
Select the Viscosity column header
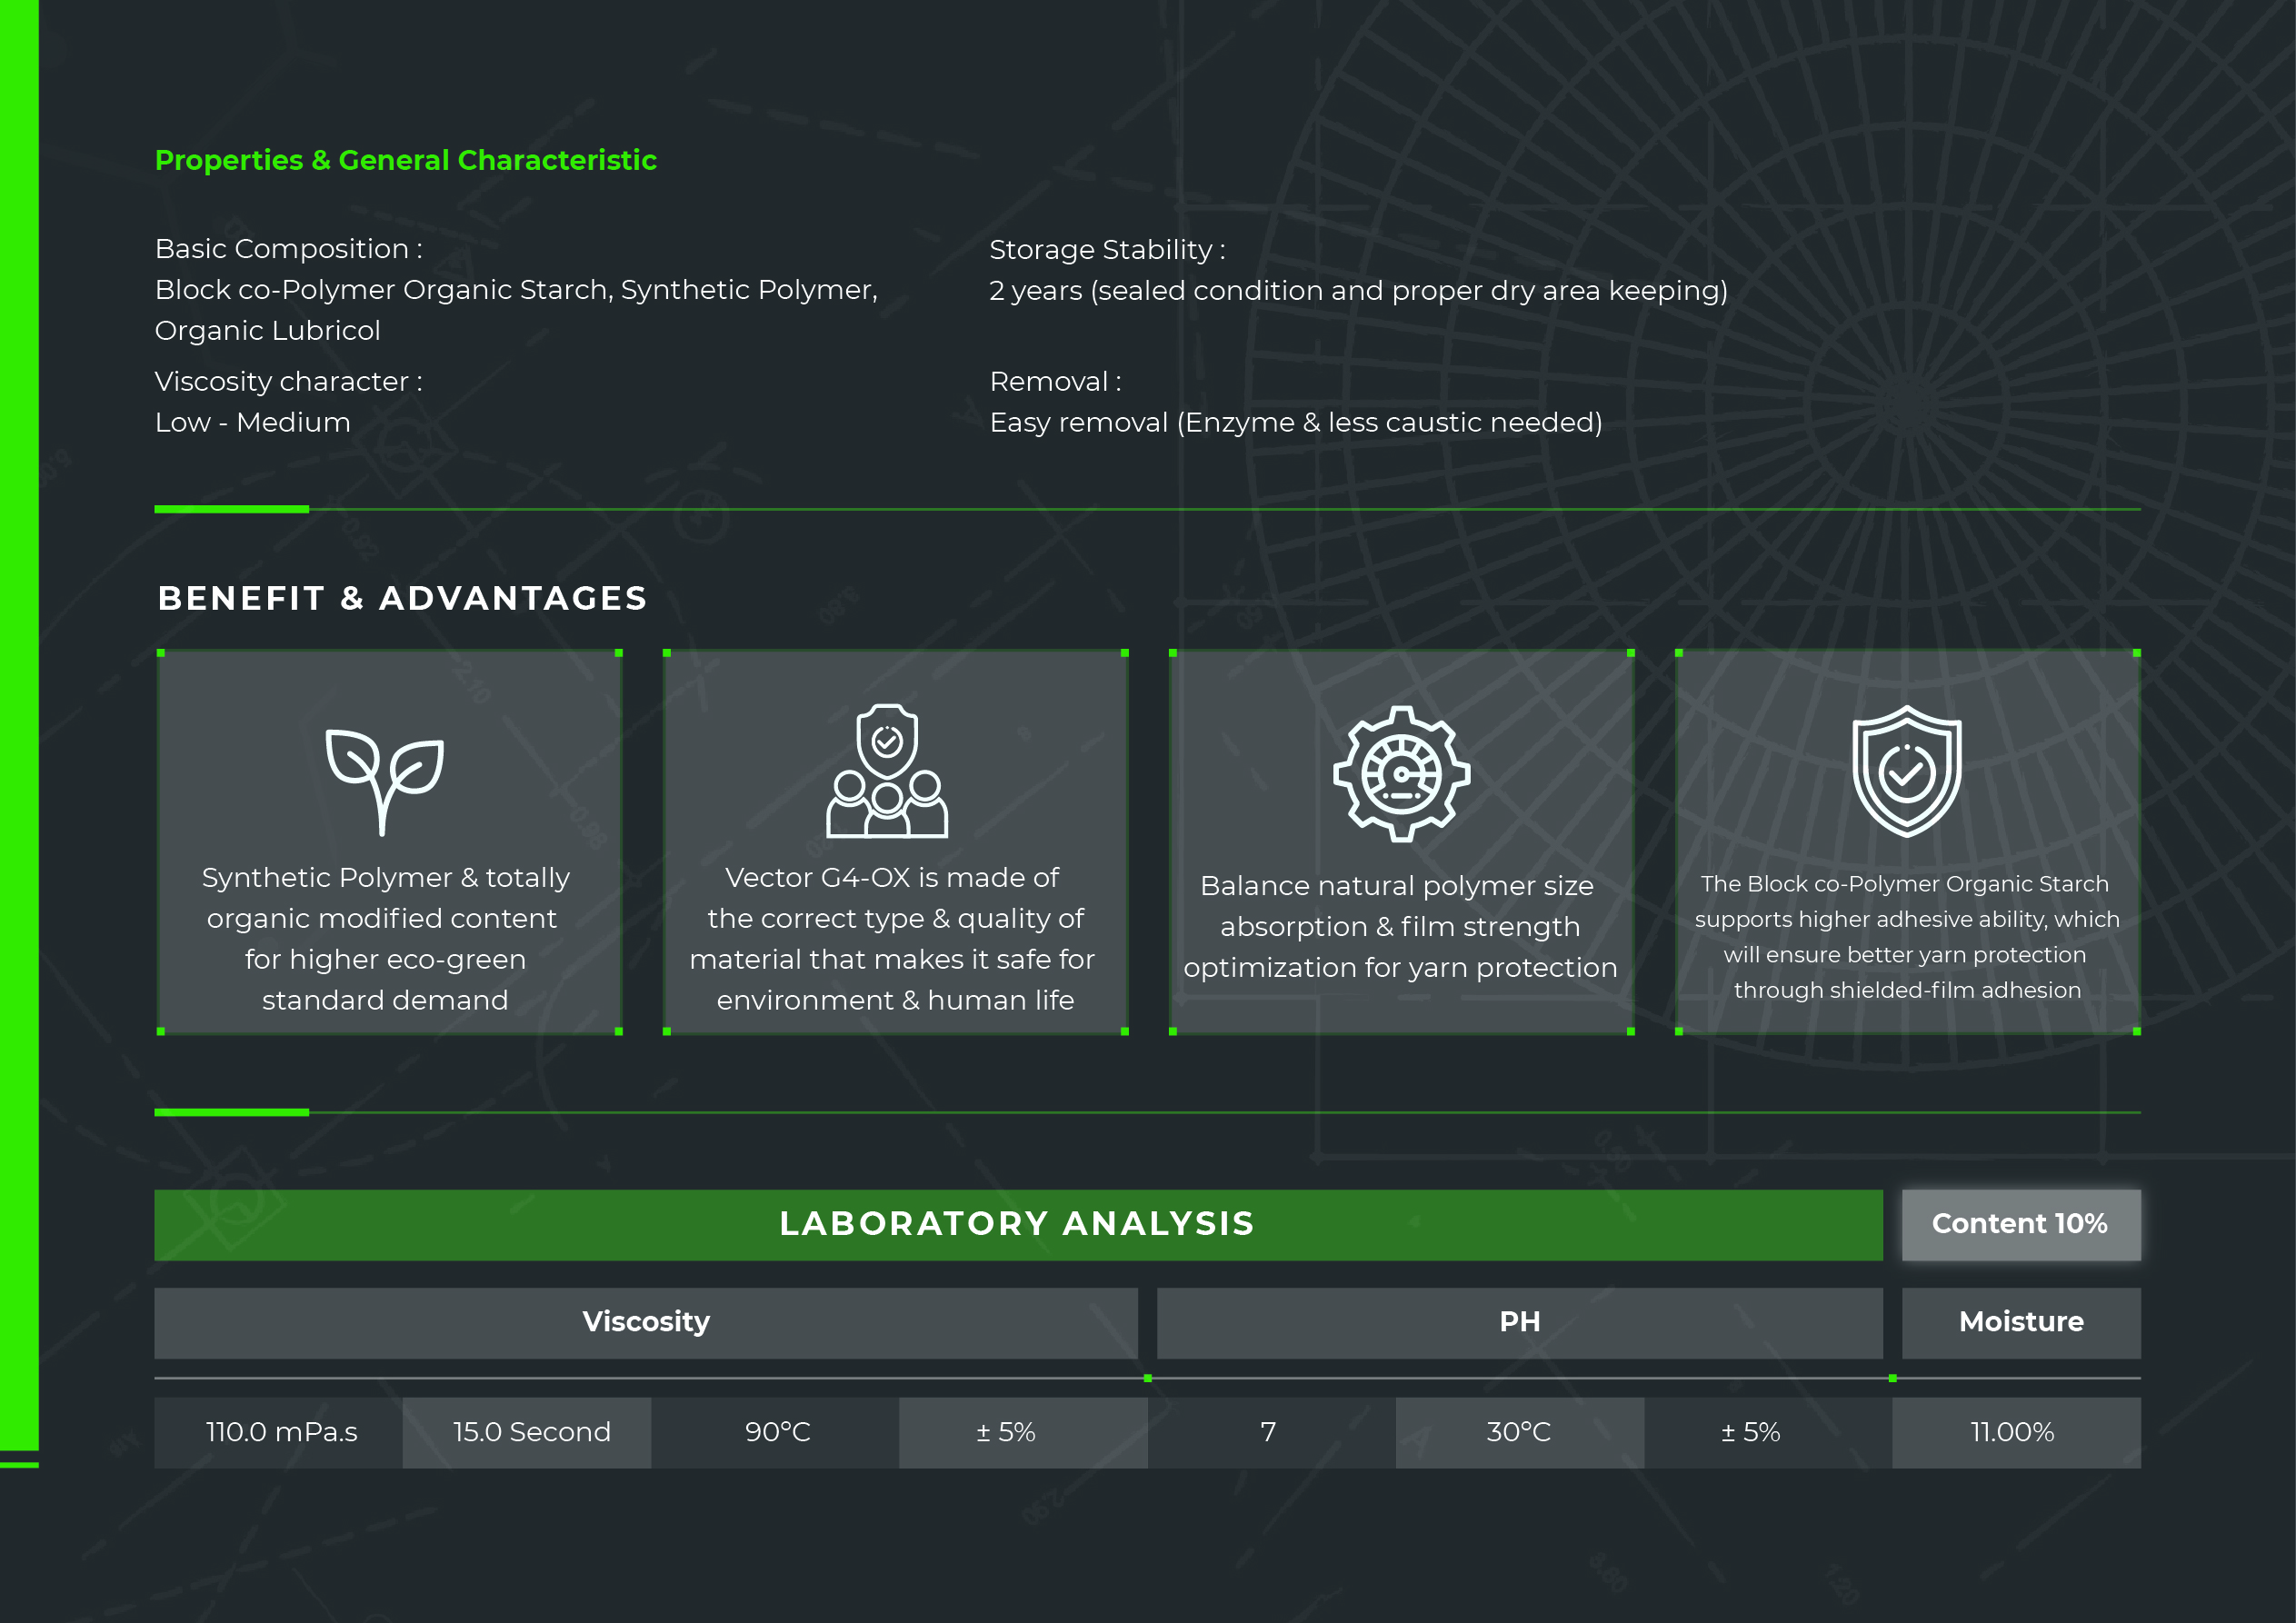pos(646,1323)
